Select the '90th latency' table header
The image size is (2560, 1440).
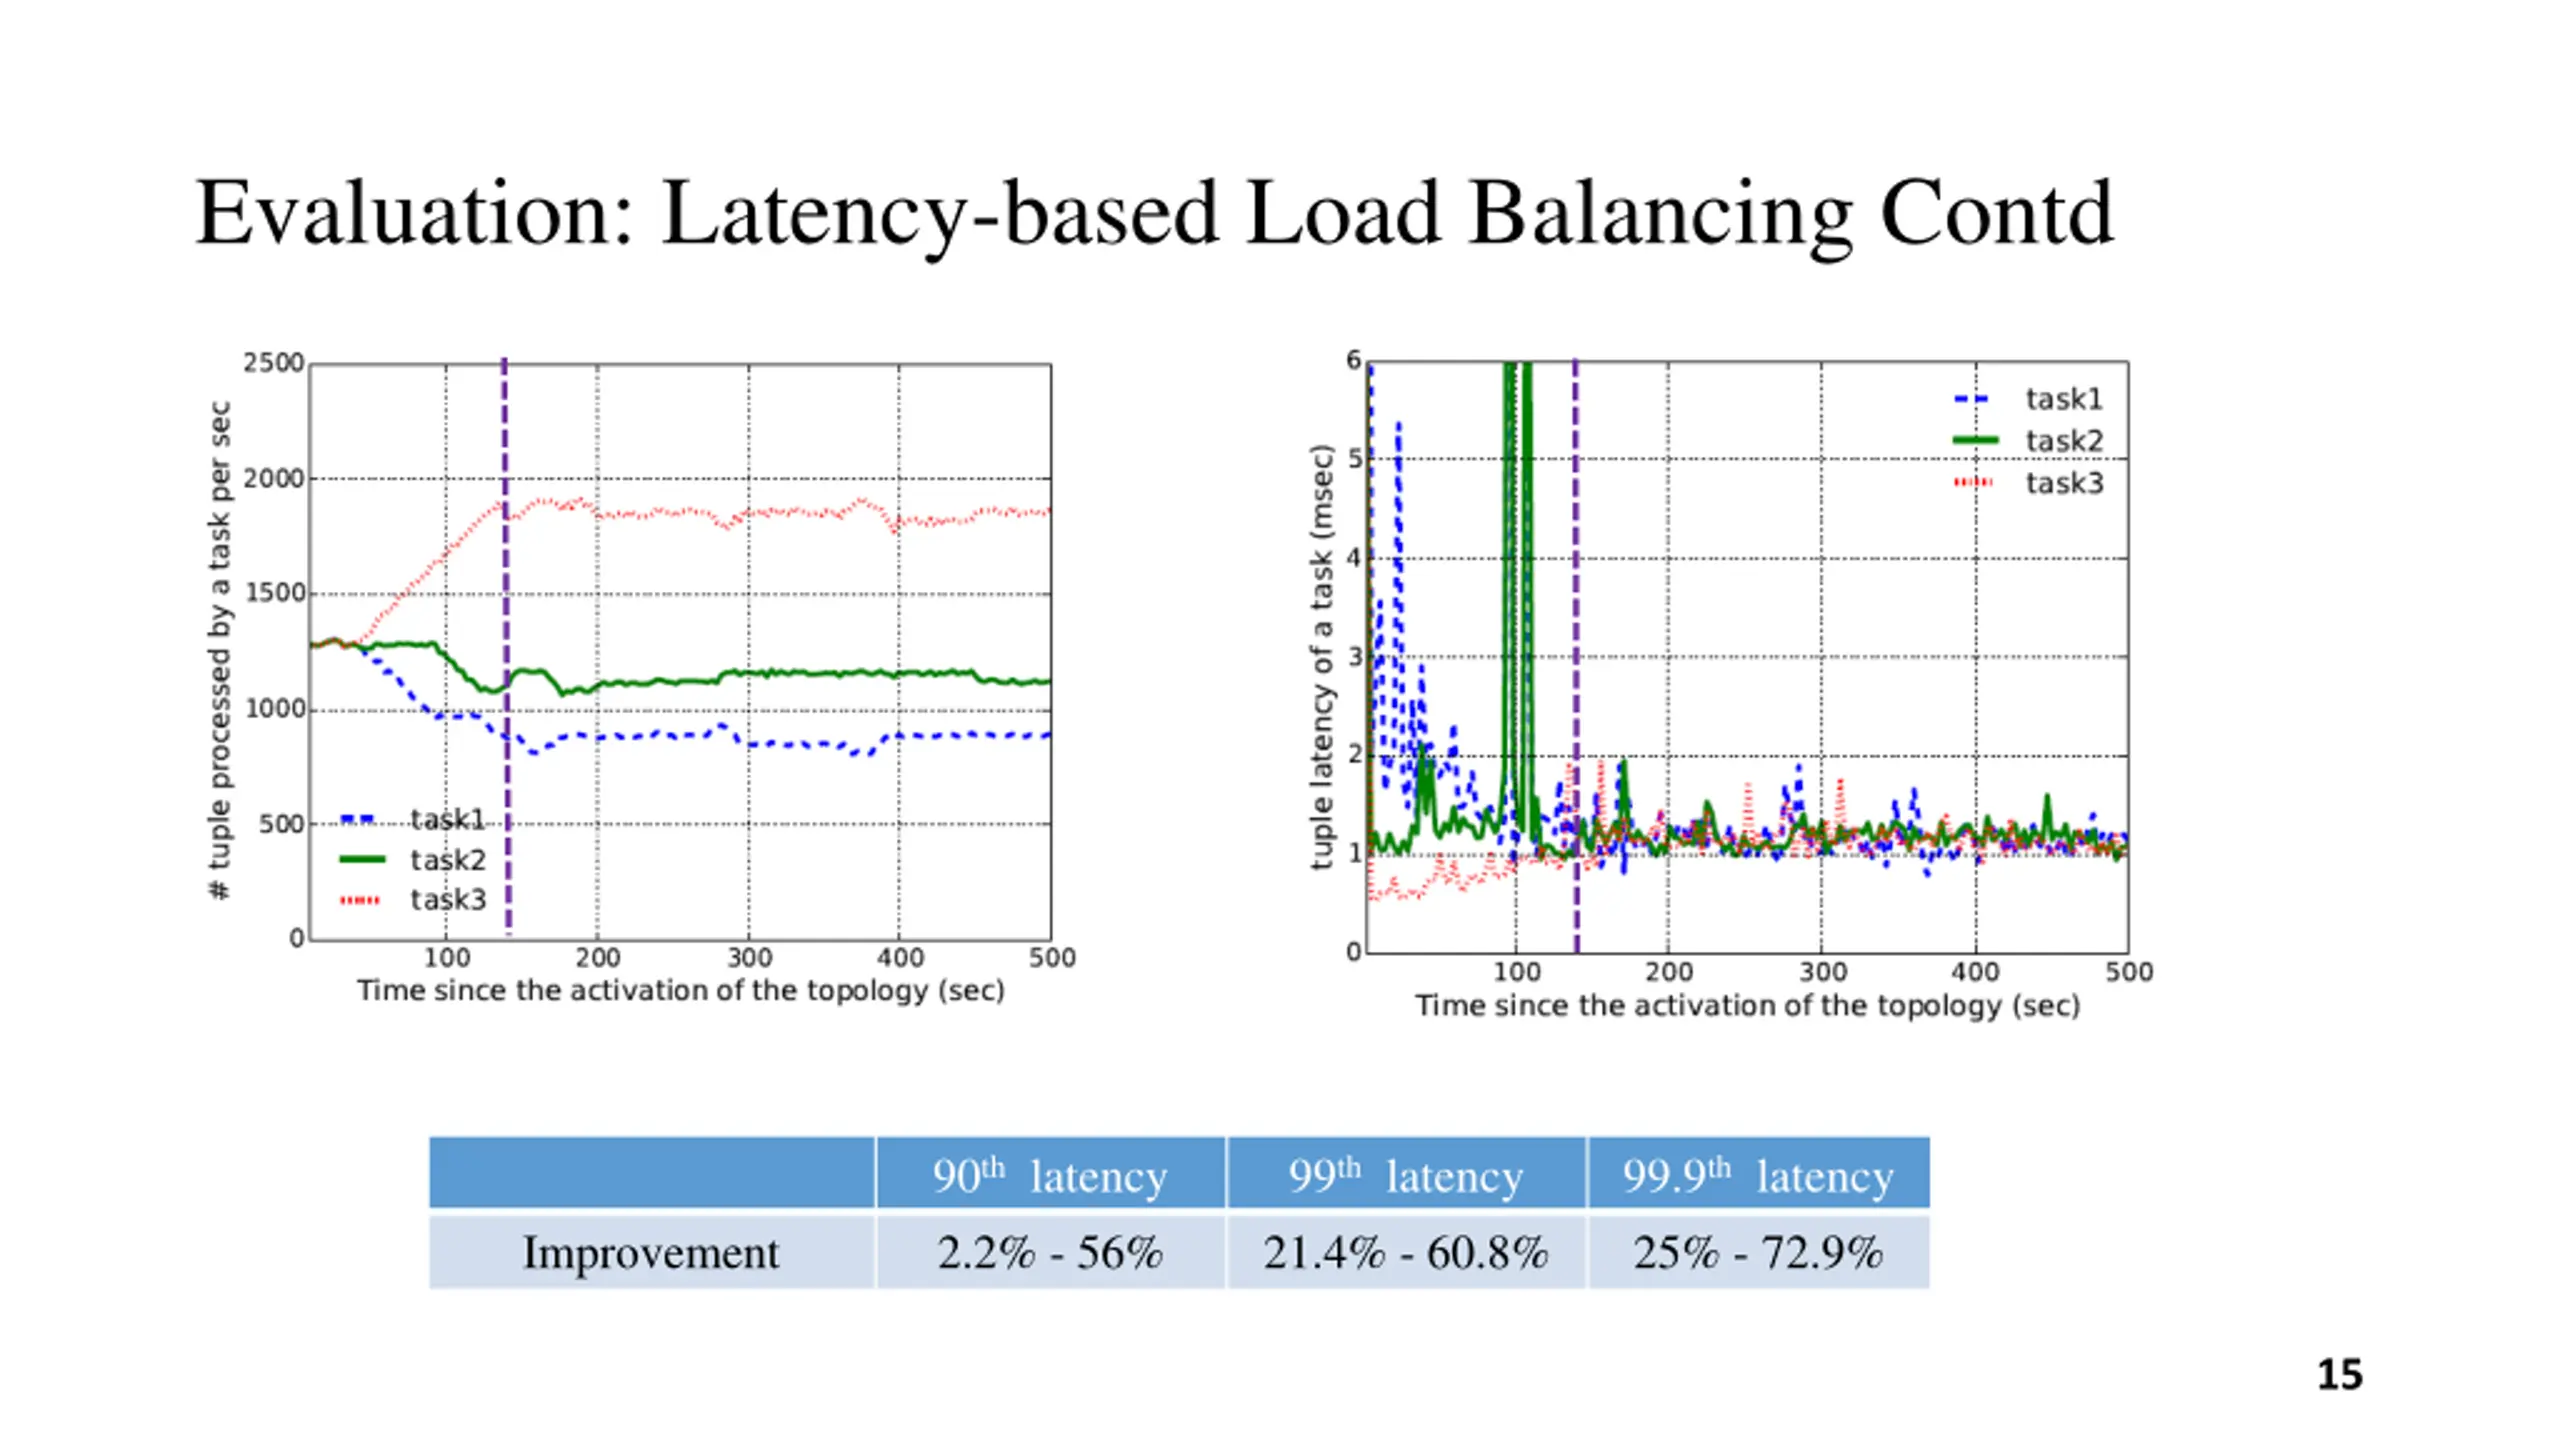click(x=1050, y=1174)
